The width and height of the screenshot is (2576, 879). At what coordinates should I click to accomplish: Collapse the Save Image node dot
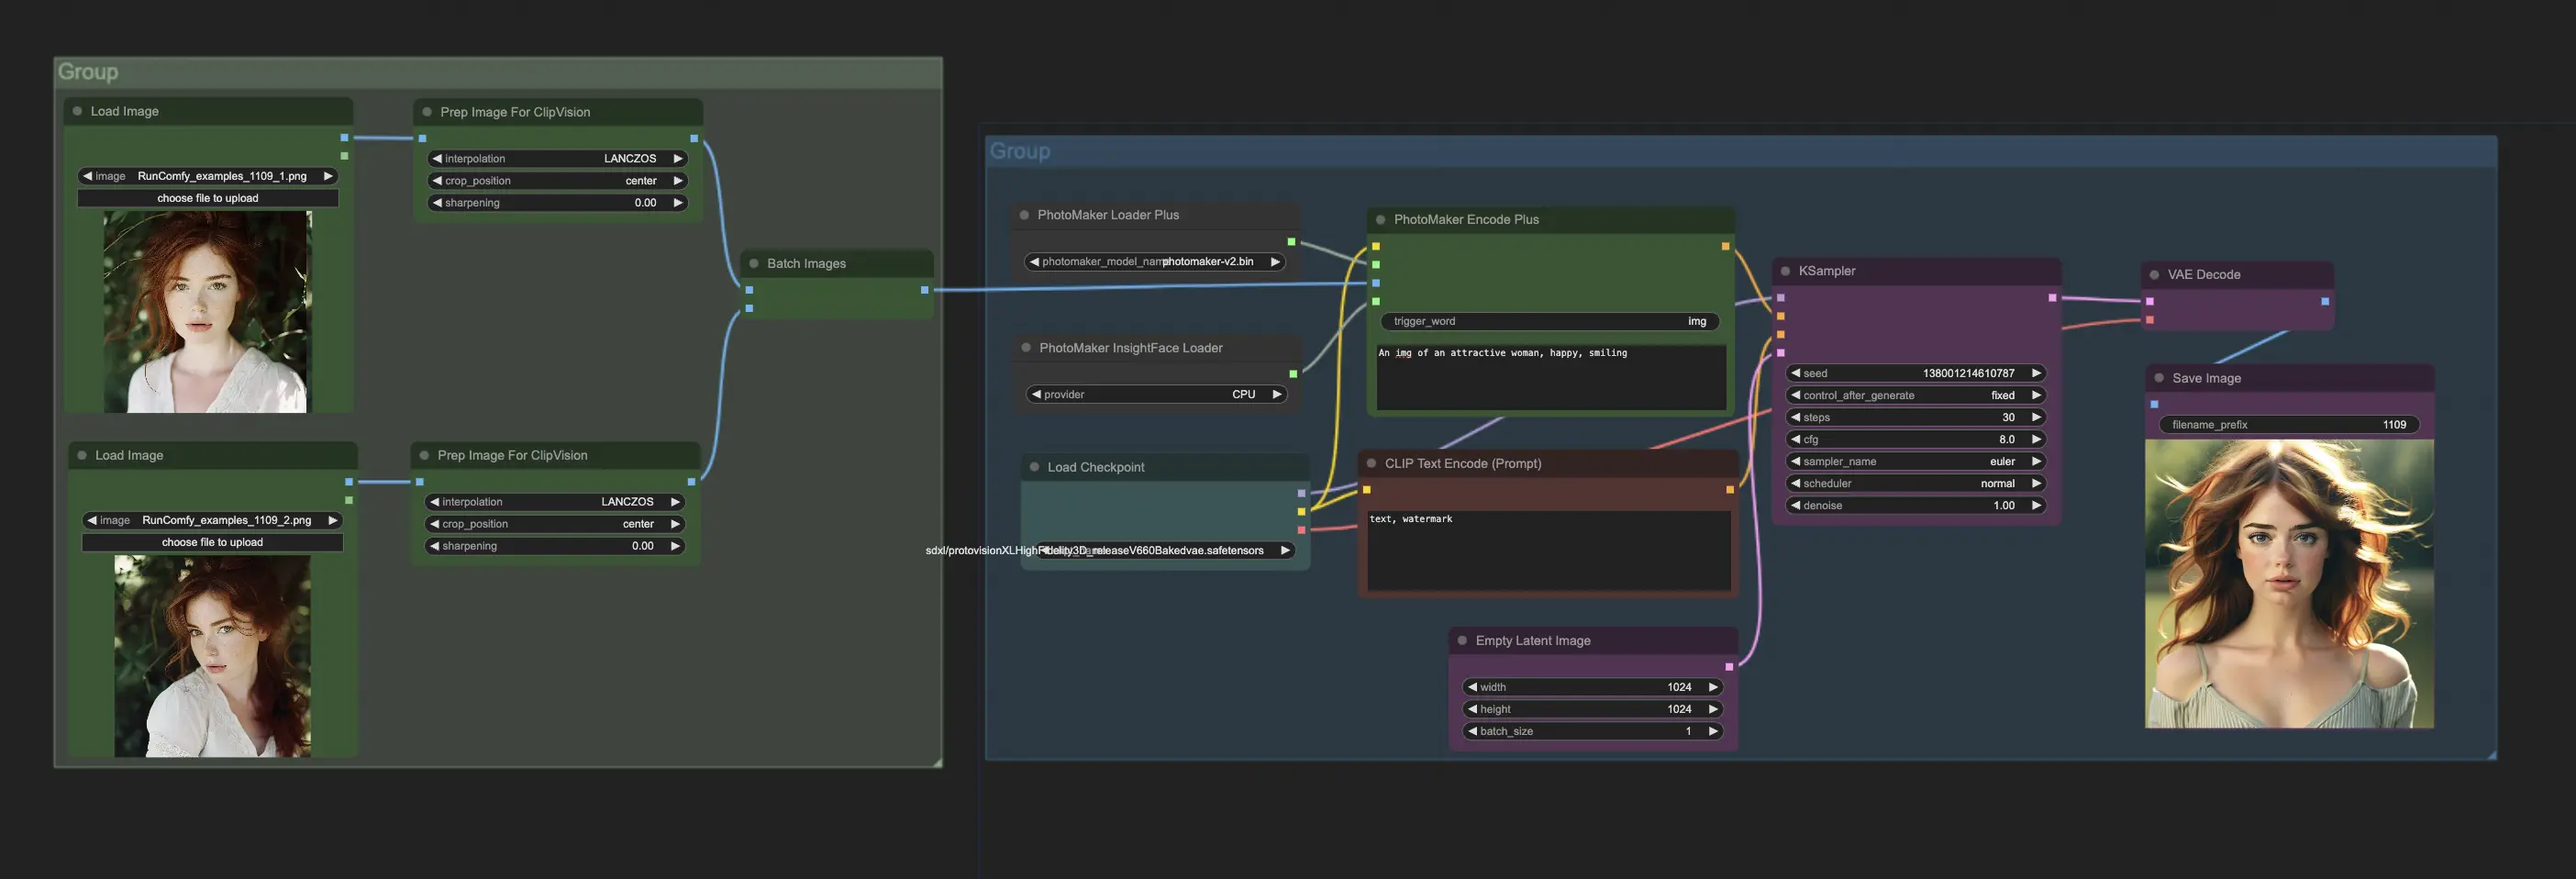pyautogui.click(x=2159, y=378)
